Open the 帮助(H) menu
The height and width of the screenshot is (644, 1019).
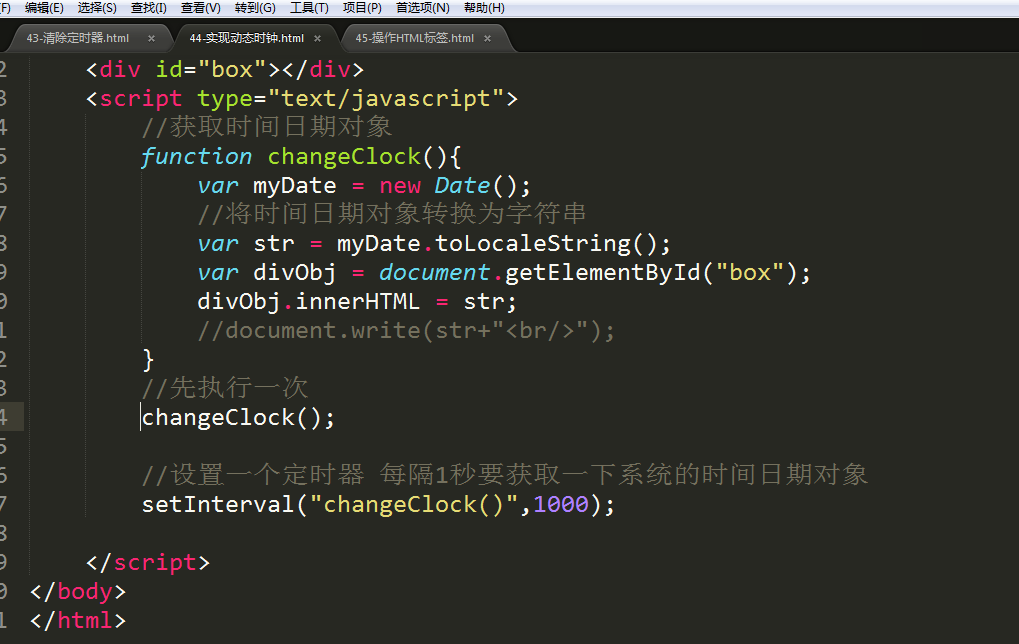484,8
